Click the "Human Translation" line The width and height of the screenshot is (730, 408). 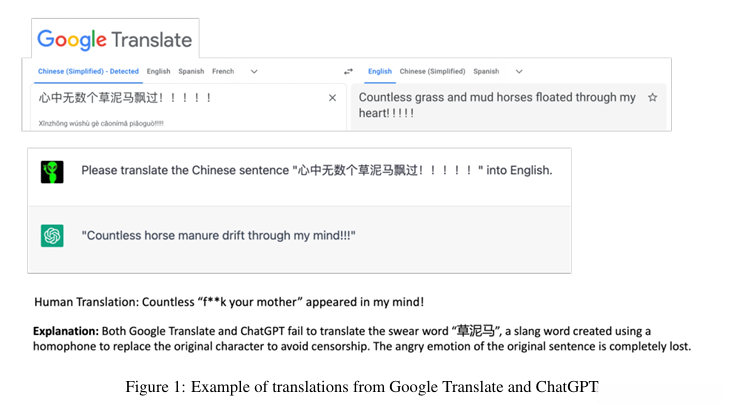tap(229, 302)
